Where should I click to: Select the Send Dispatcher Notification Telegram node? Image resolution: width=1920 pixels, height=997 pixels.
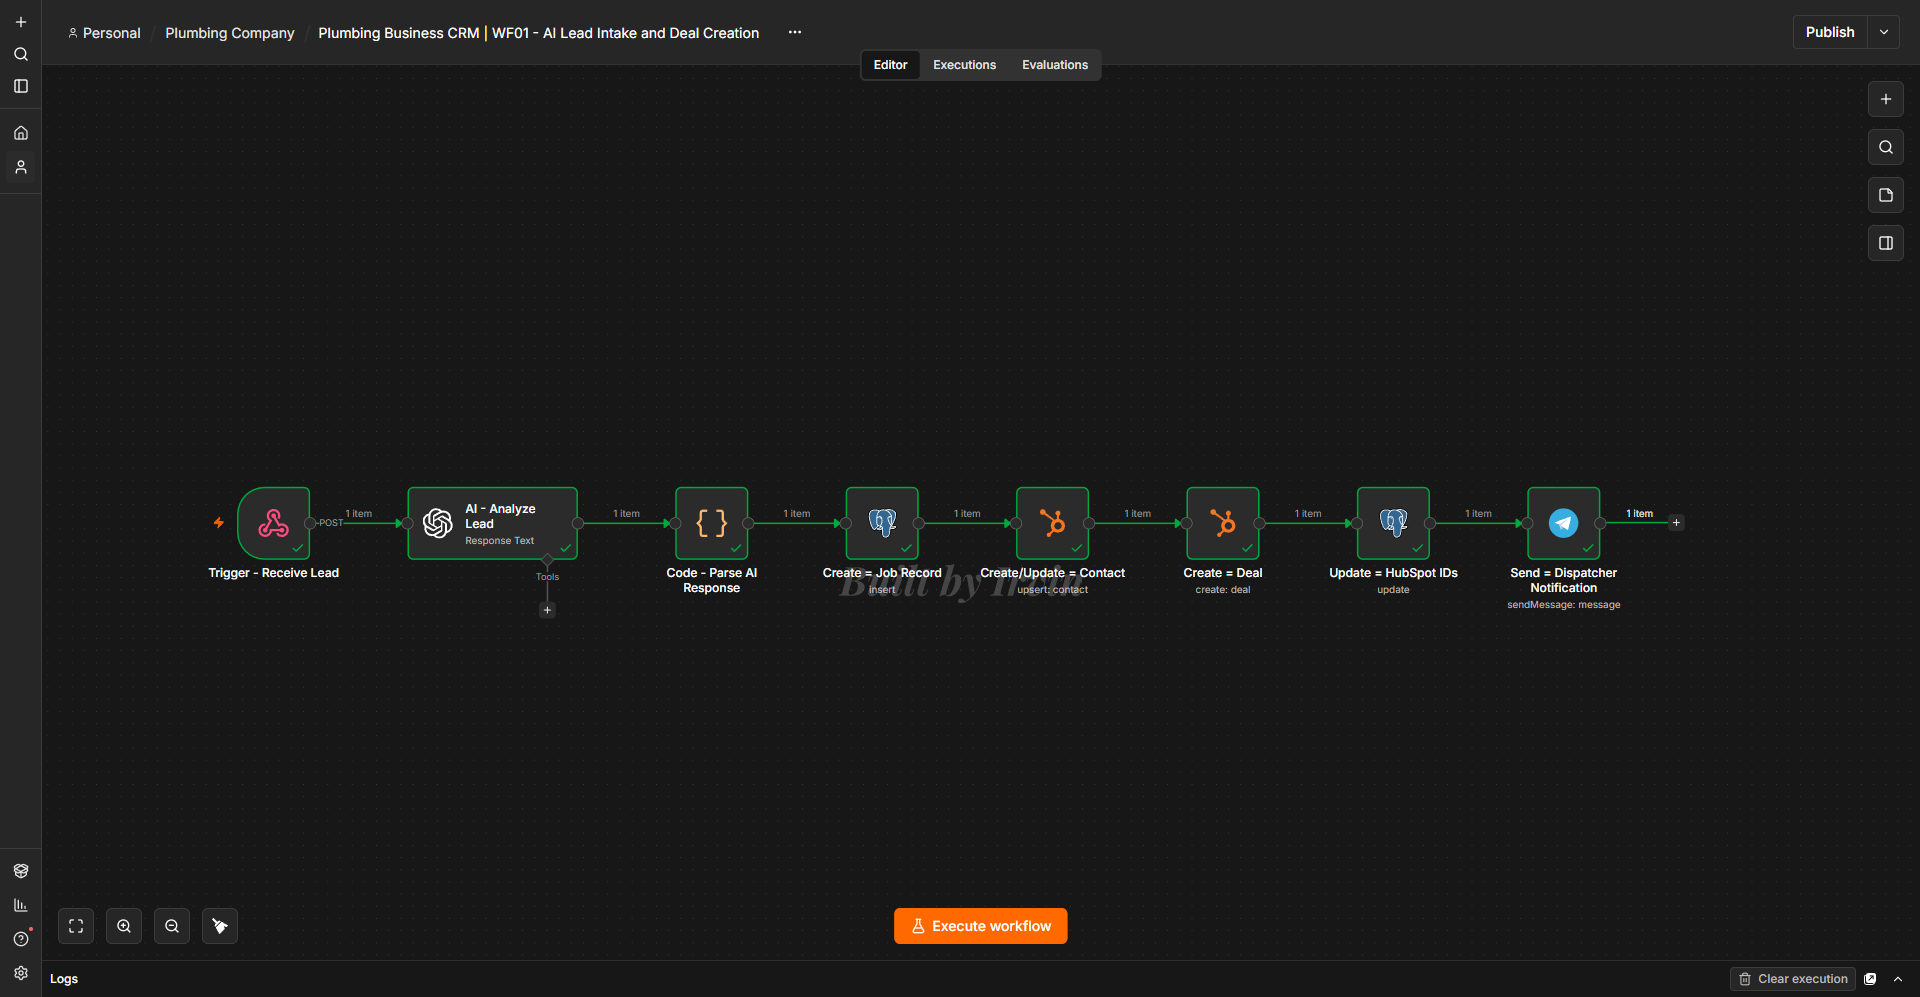coord(1563,523)
